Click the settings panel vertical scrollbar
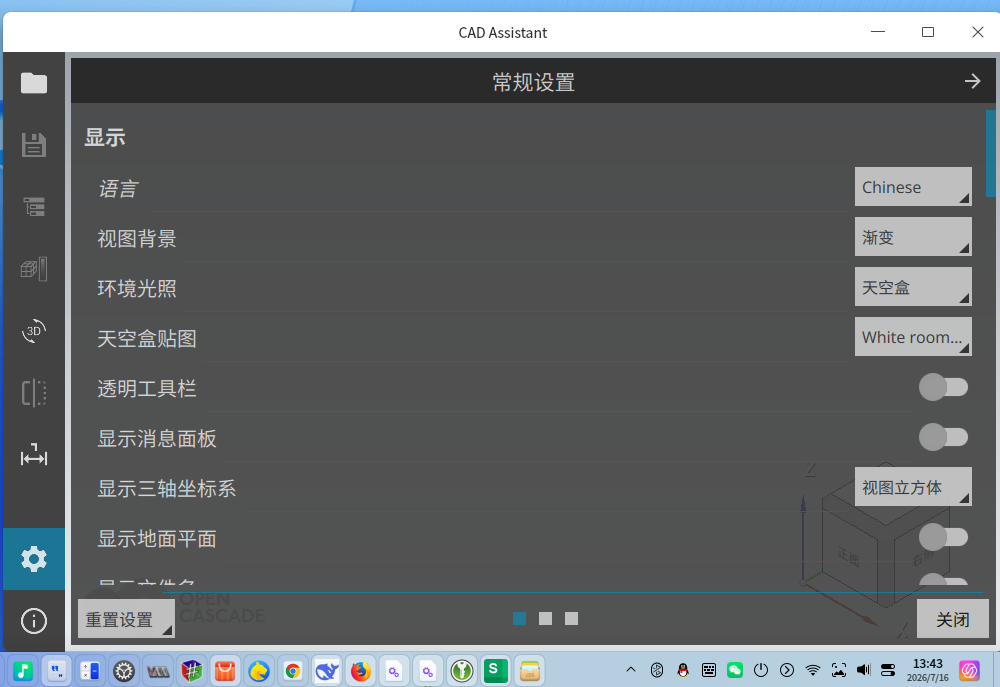 (x=990, y=153)
